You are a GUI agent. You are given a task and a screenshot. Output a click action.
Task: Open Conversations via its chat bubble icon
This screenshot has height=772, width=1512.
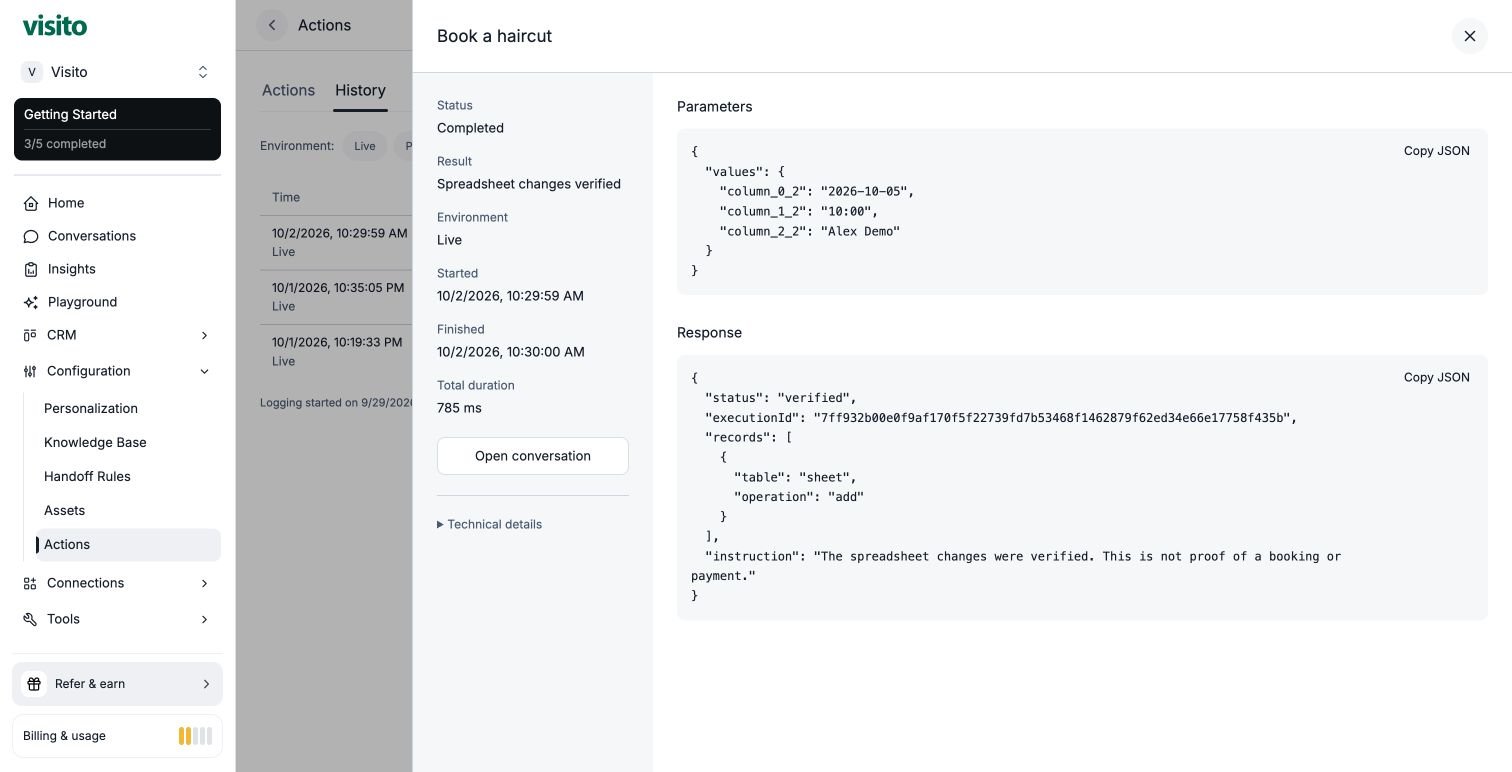[31, 236]
